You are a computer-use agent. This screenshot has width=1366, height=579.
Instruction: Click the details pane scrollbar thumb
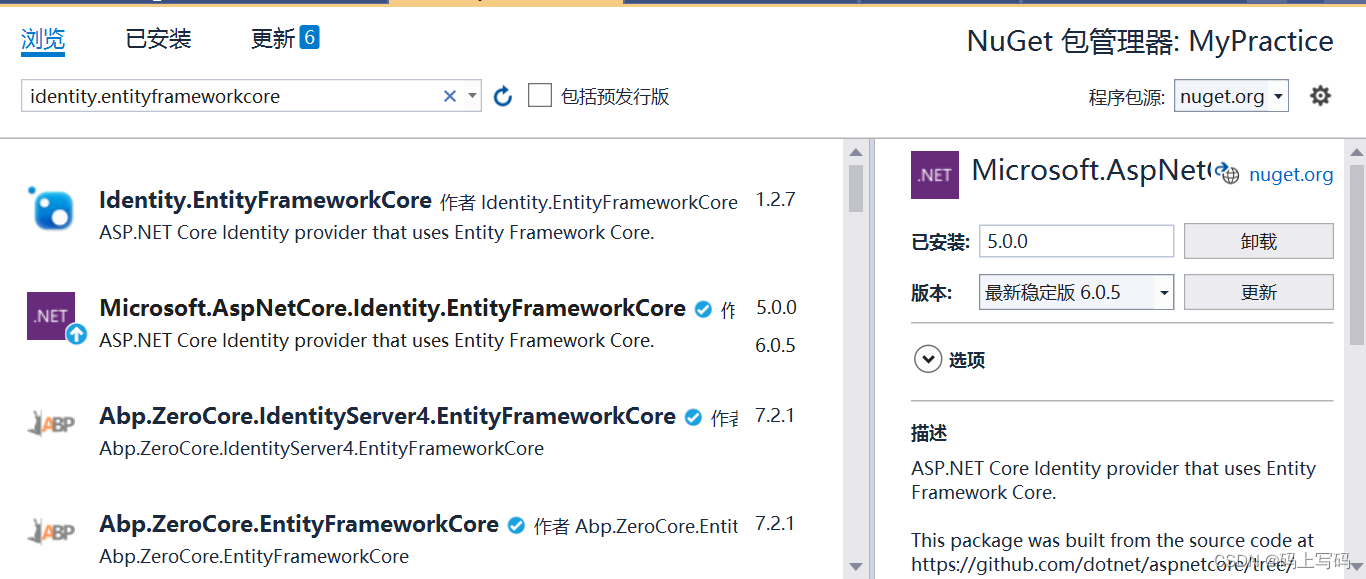point(1356,254)
